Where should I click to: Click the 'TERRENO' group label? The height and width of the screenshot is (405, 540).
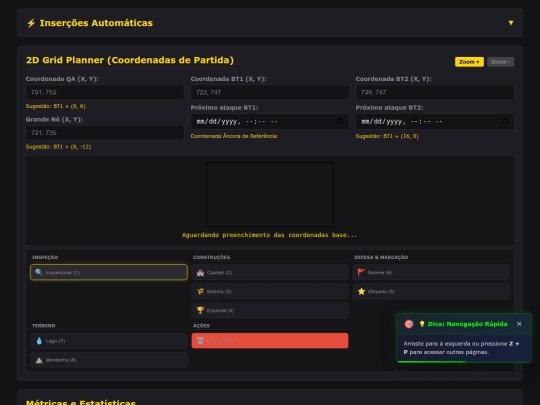pos(44,325)
